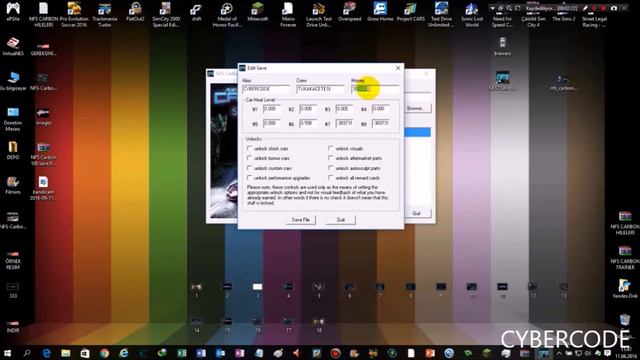Click the taskbar search magnifier
This screenshot has height=360, width=640.
(27, 353)
